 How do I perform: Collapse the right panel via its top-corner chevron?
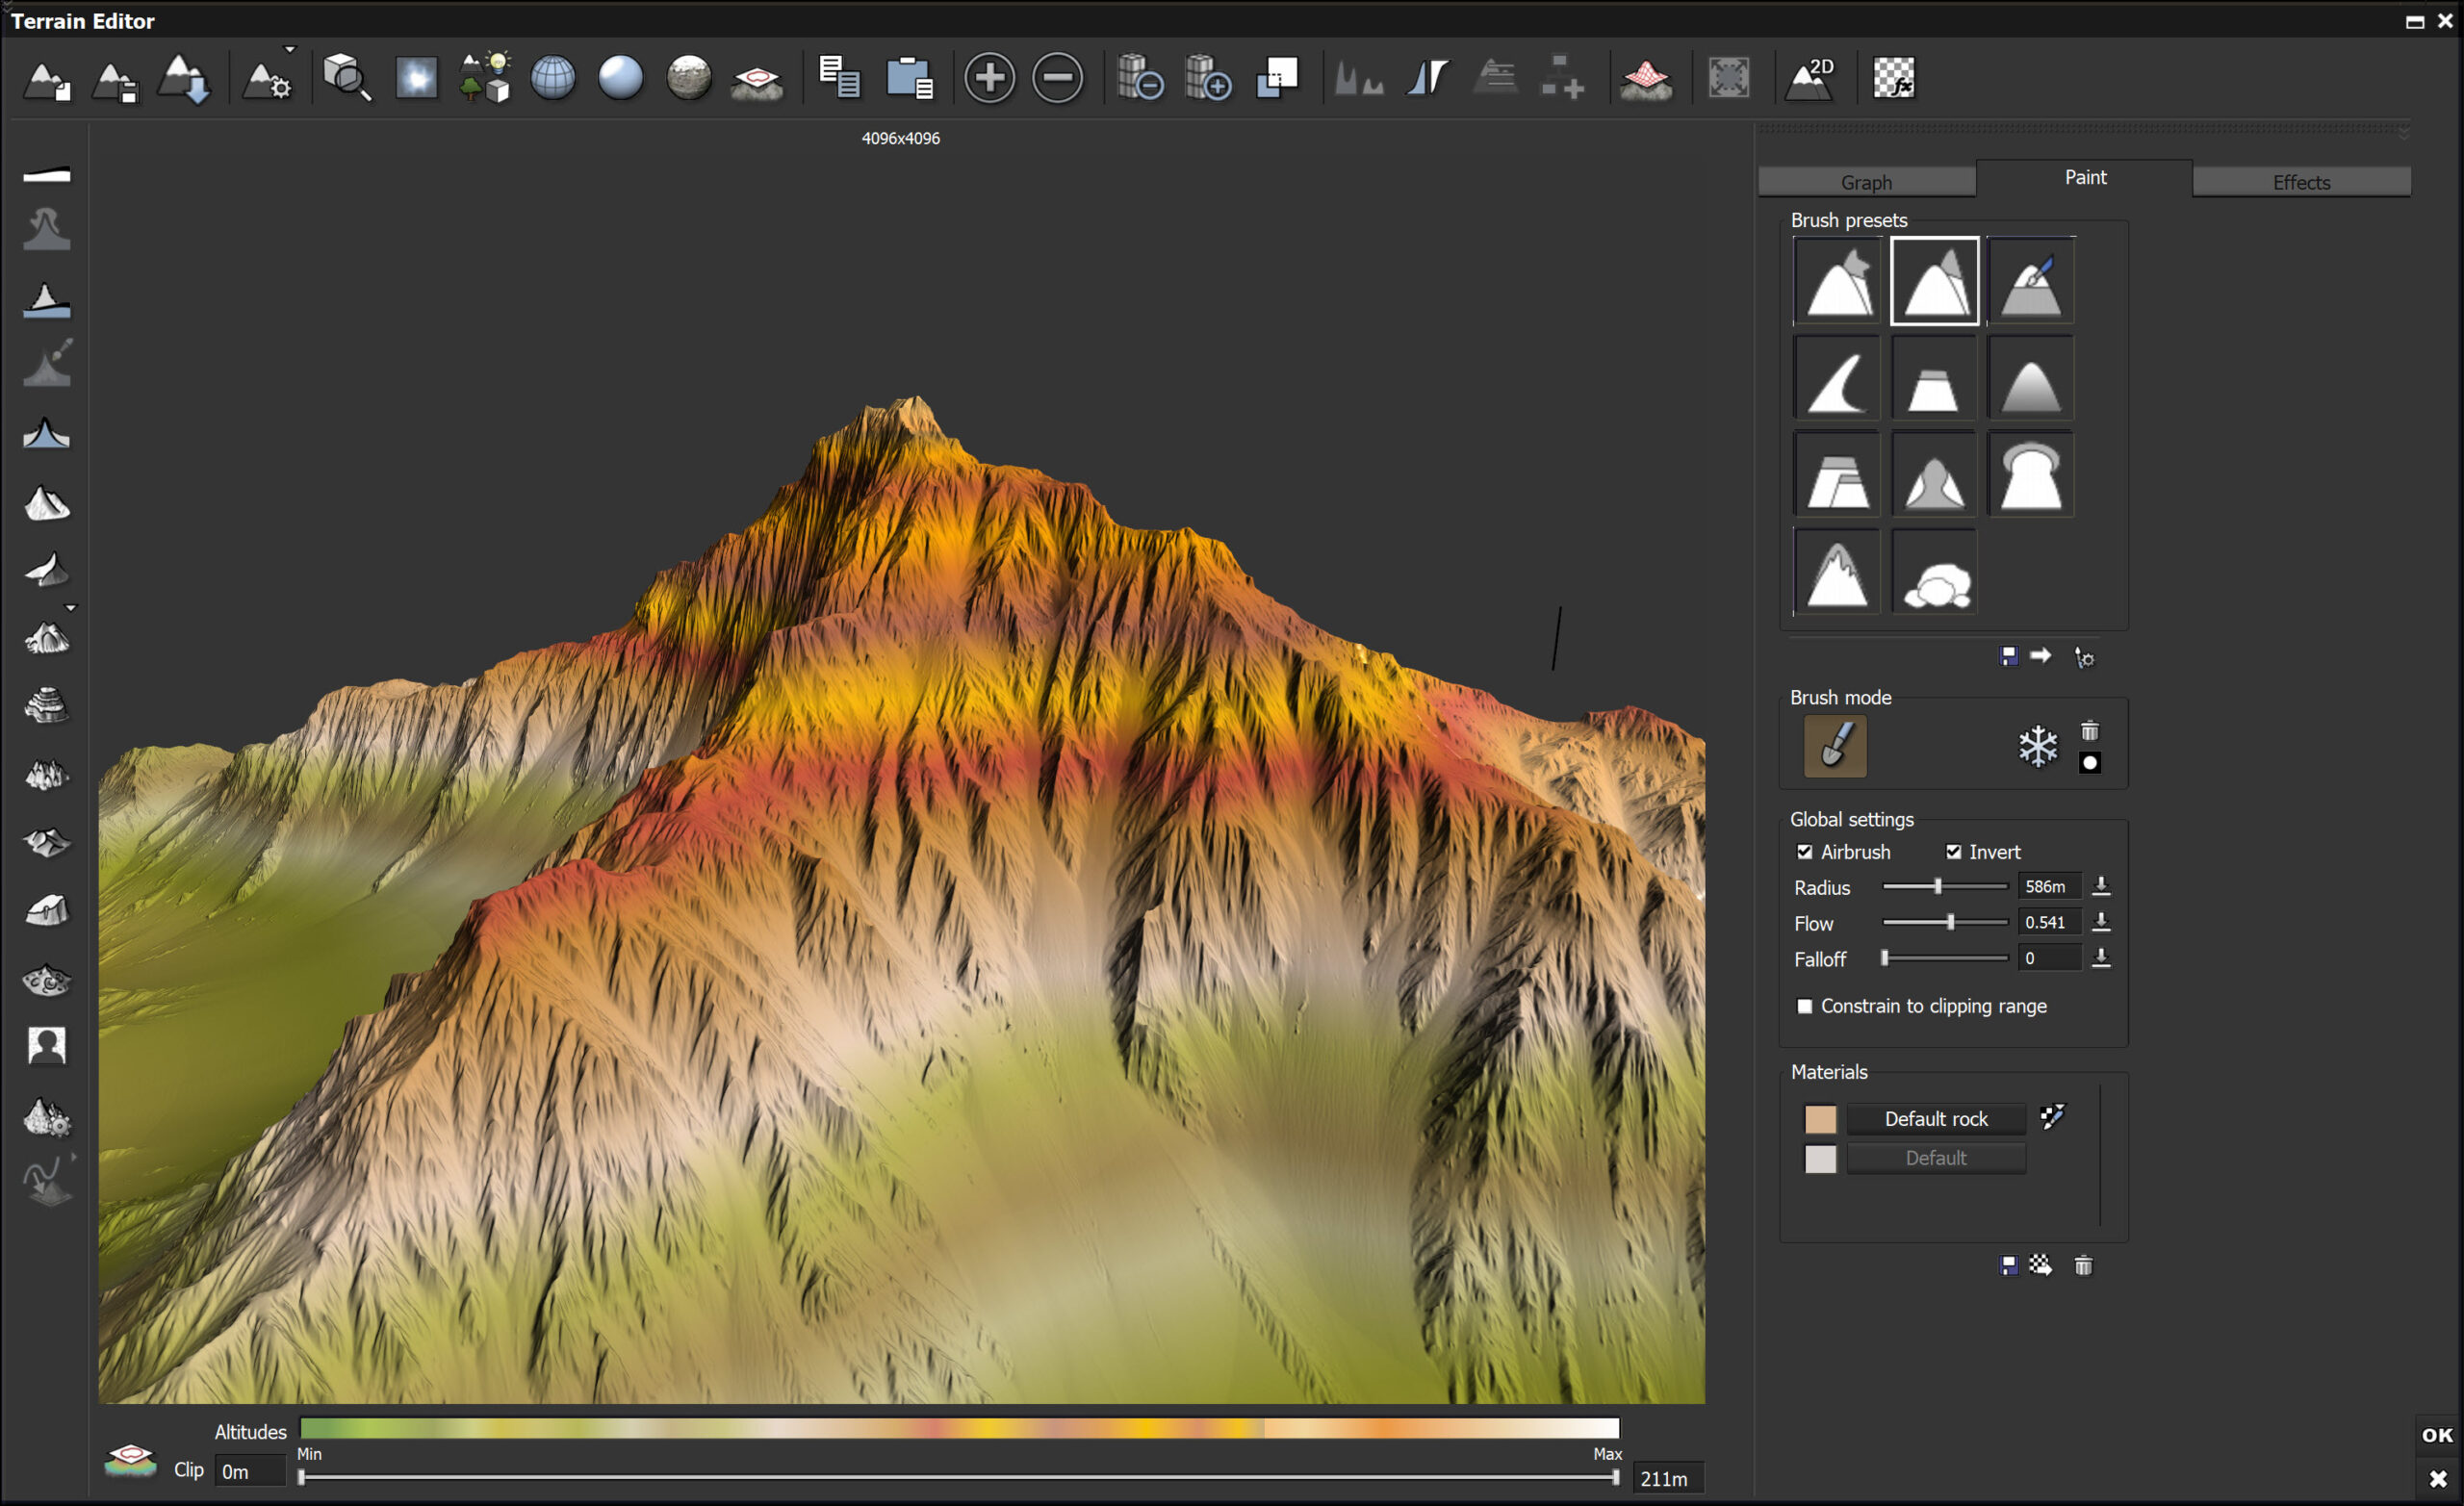click(2403, 133)
